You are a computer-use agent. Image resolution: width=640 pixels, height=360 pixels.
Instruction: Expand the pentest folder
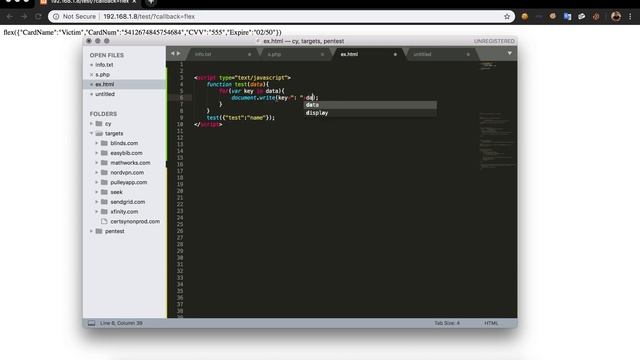click(x=91, y=231)
